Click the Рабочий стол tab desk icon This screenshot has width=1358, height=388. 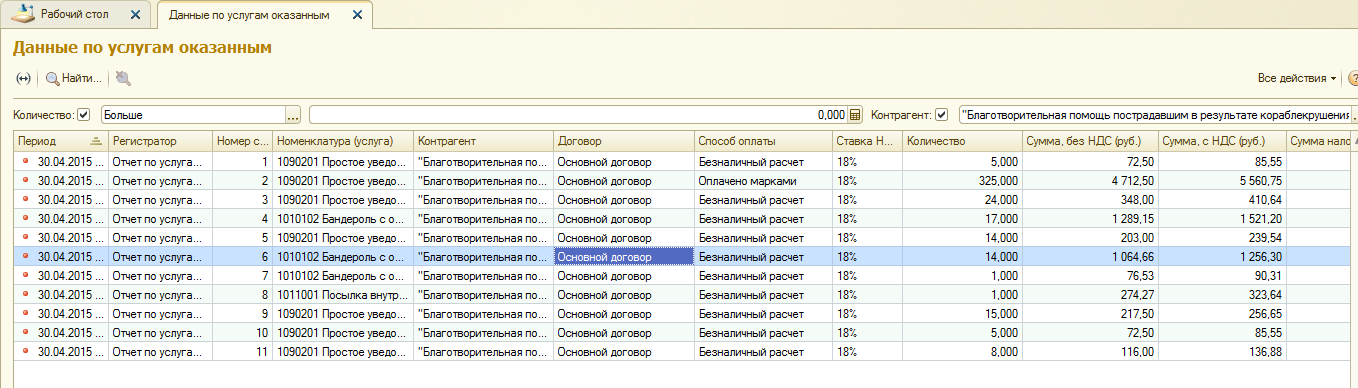[21, 14]
